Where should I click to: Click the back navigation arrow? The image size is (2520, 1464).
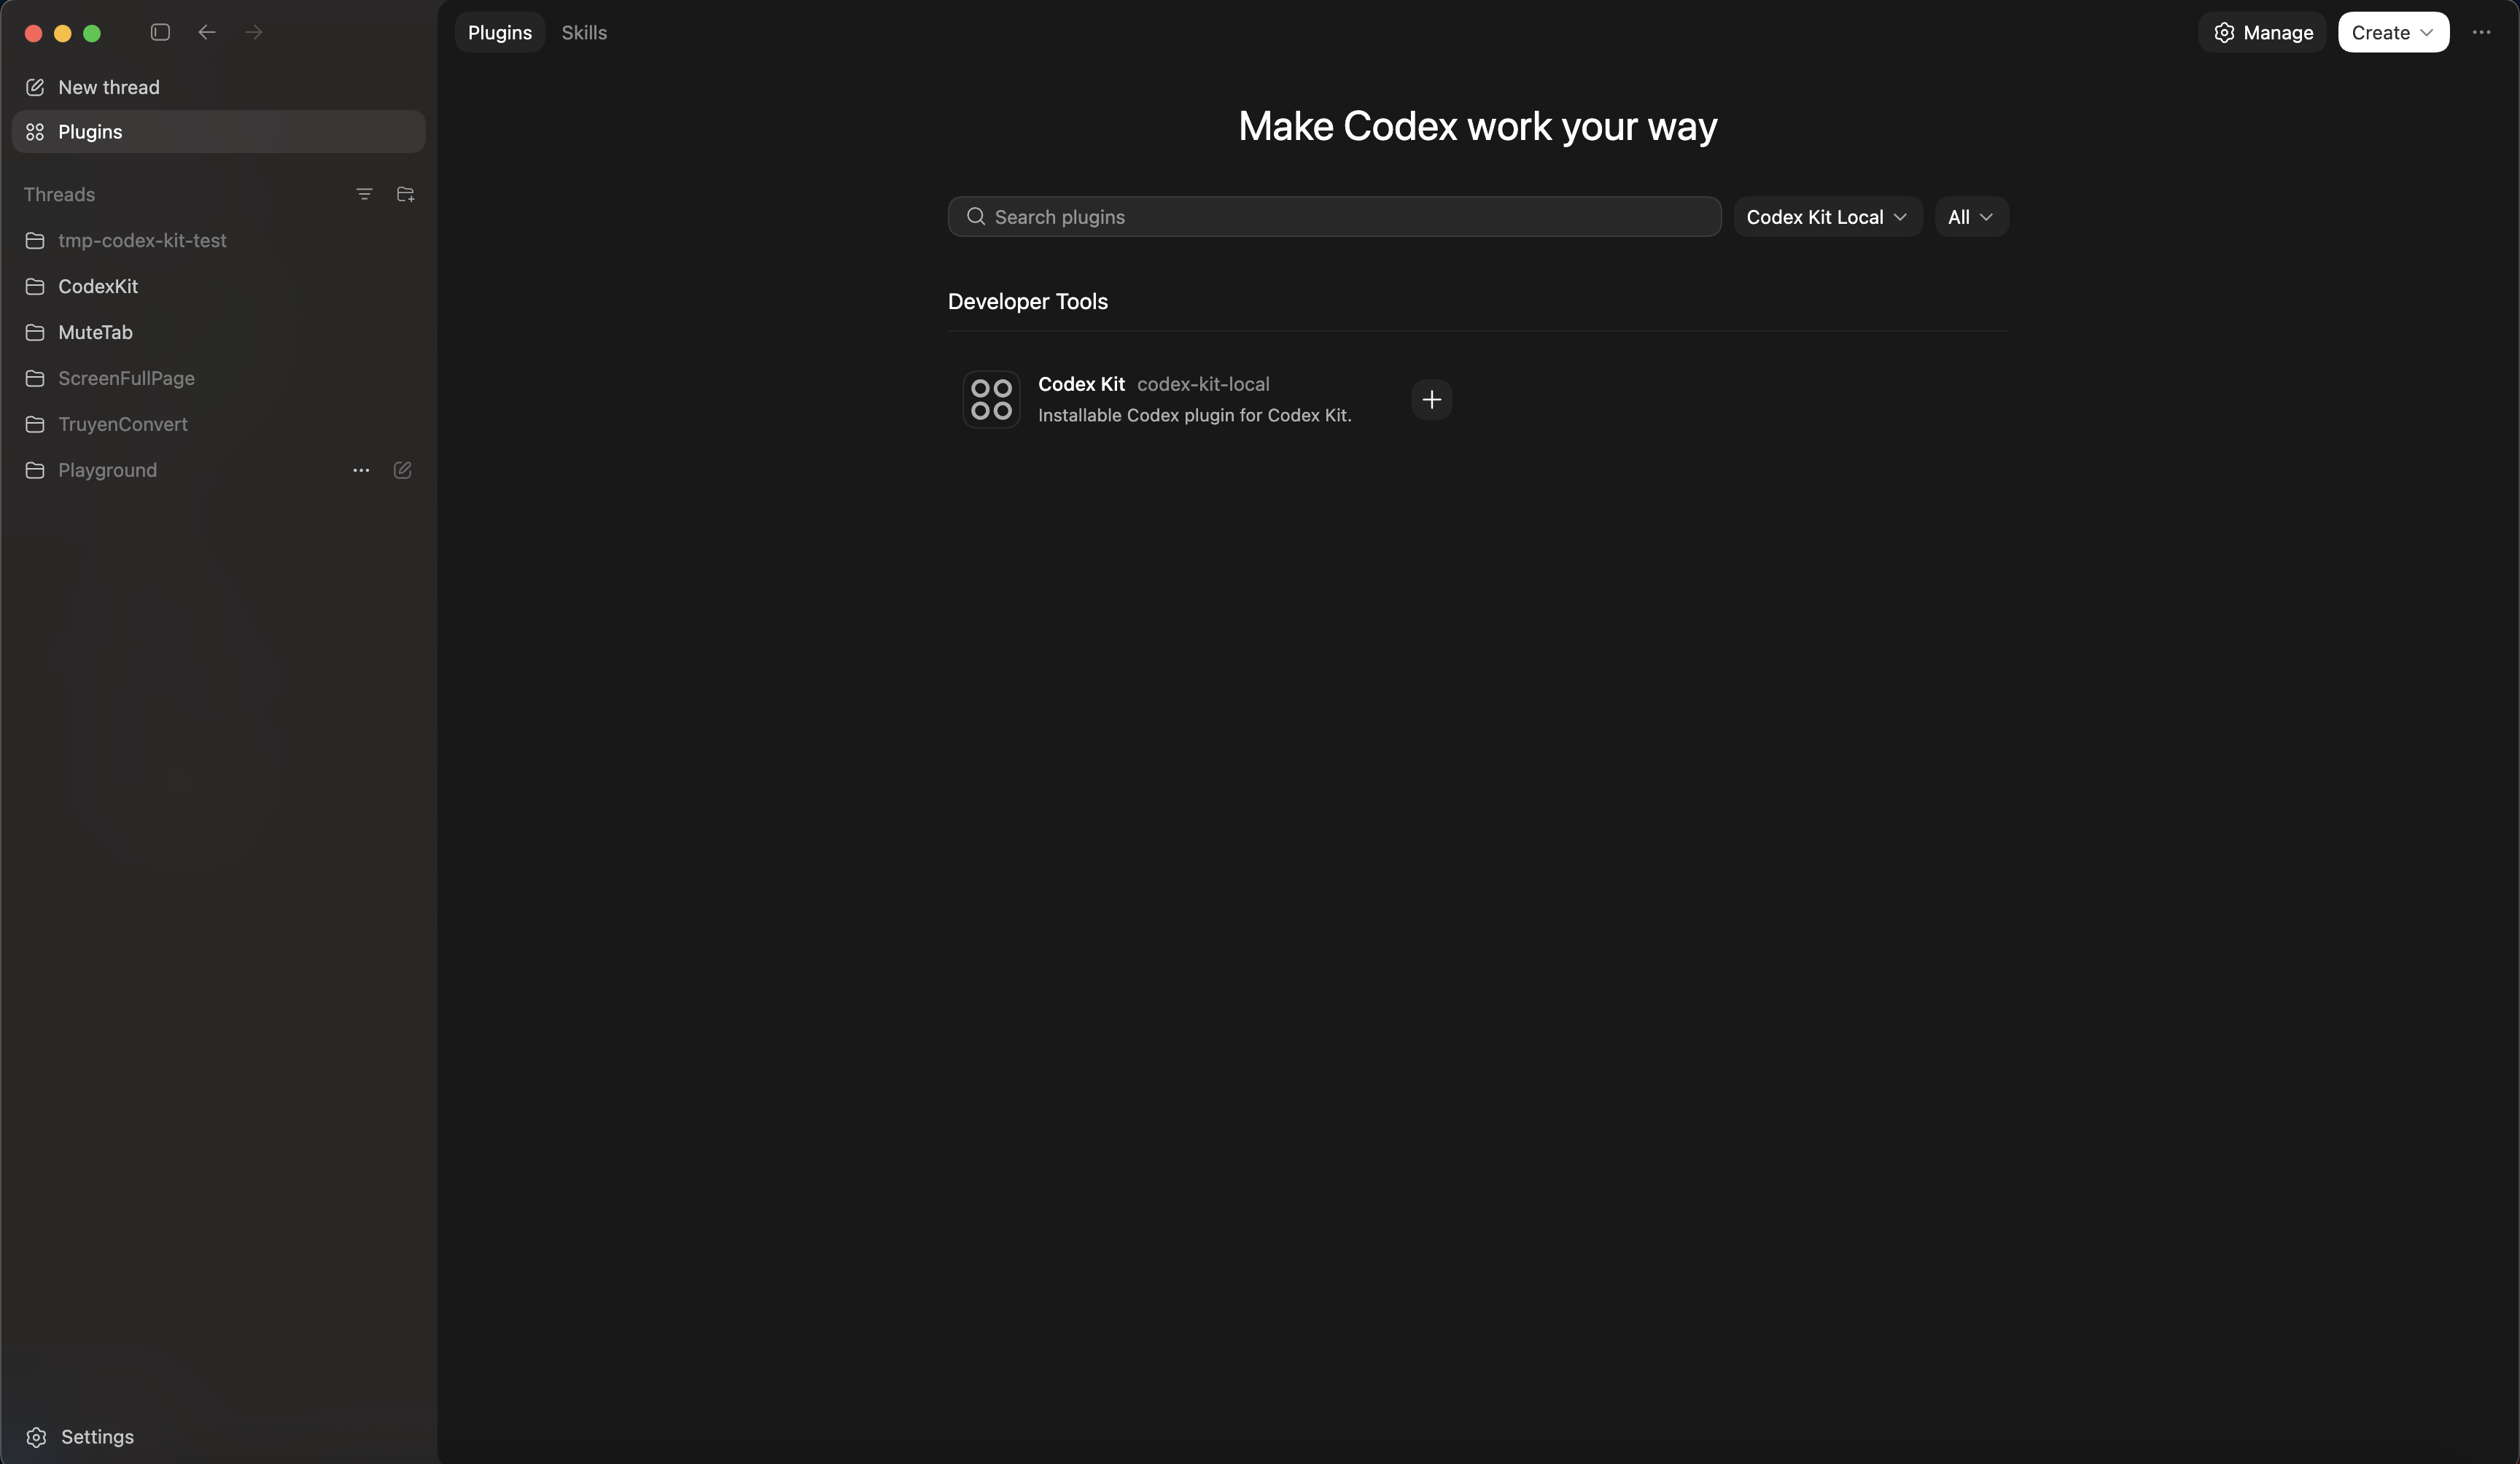207,32
